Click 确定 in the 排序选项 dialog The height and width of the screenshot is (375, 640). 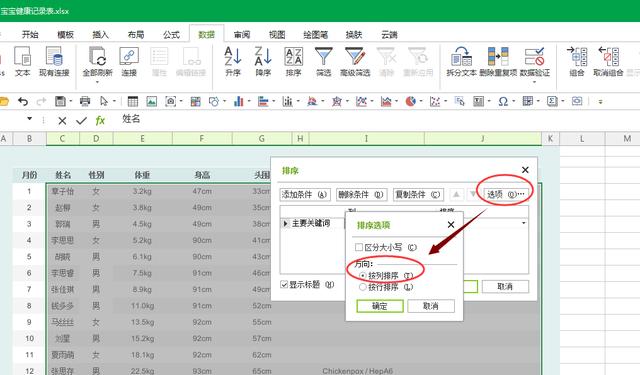click(x=380, y=306)
